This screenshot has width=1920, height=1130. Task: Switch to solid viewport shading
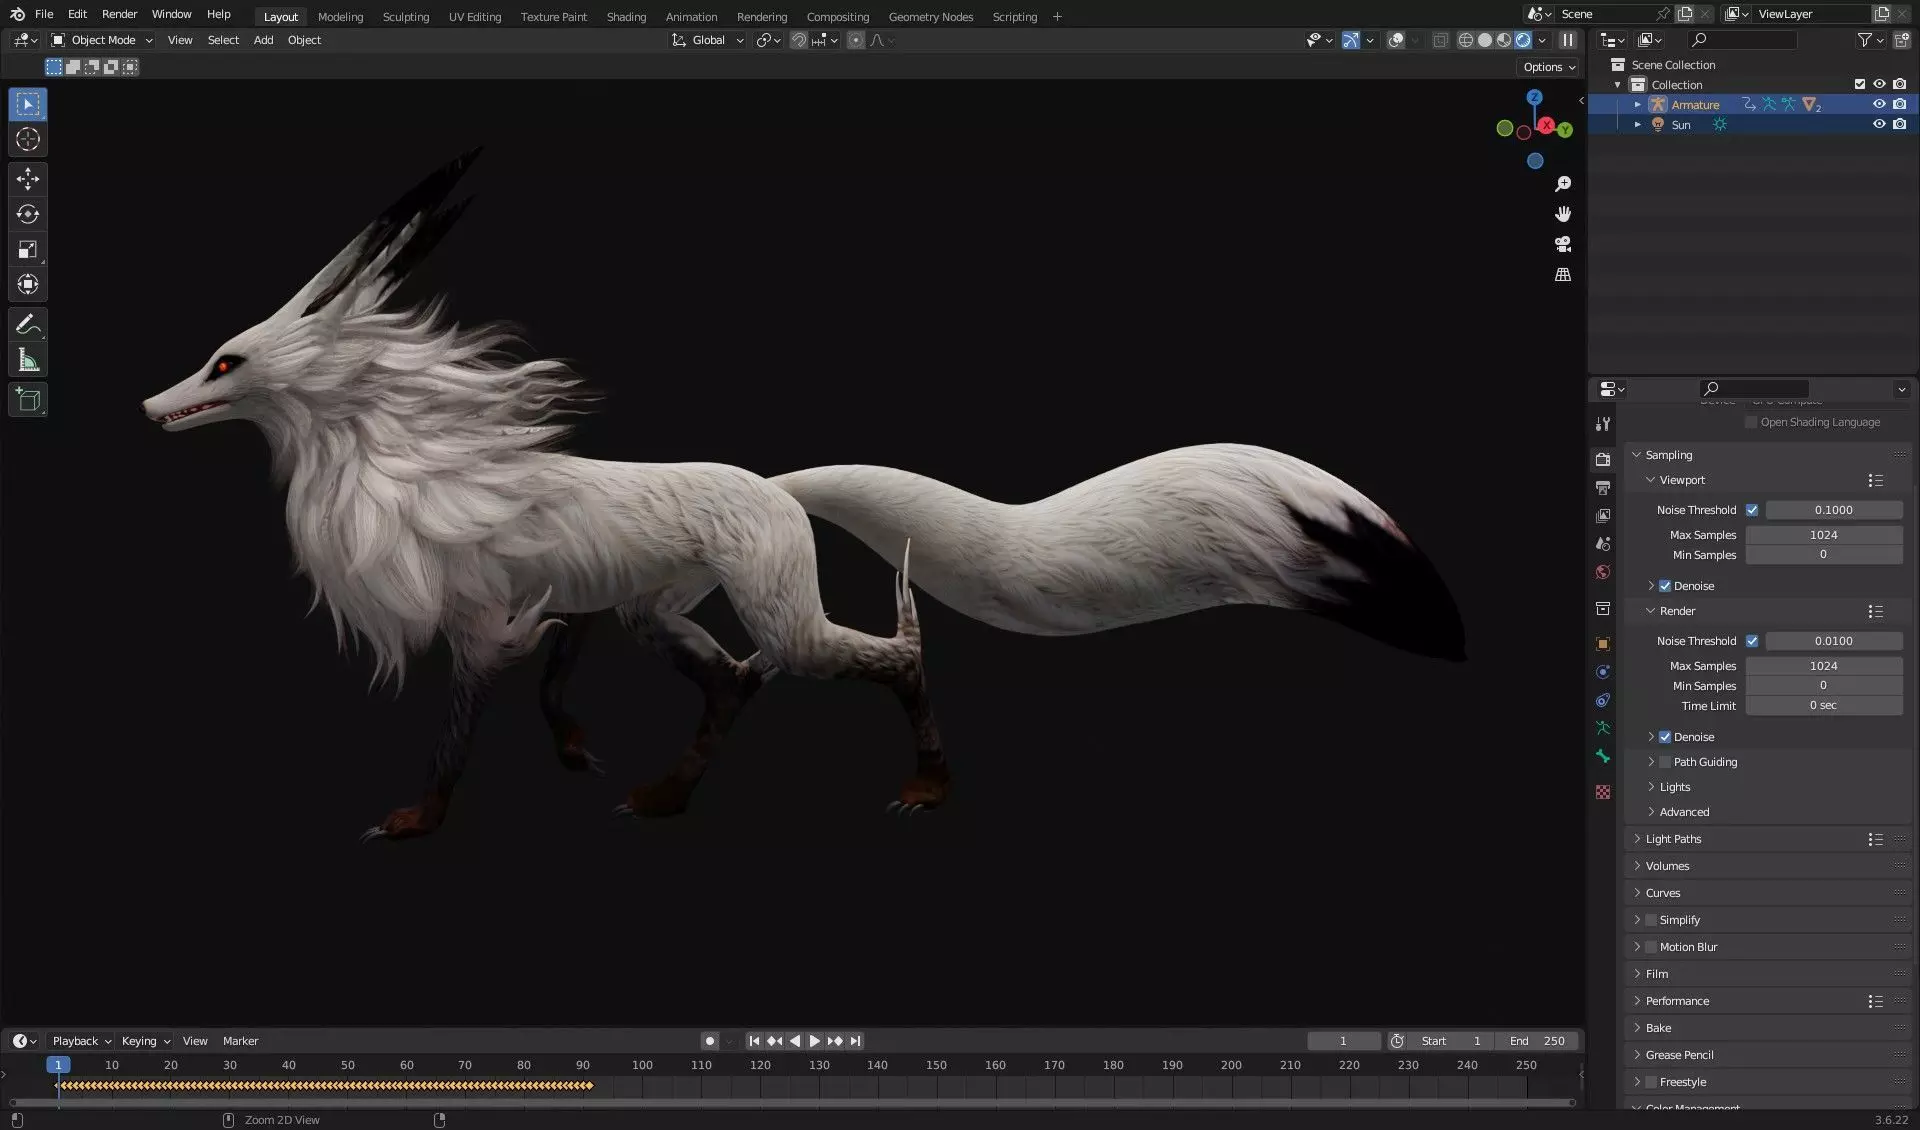(1485, 40)
